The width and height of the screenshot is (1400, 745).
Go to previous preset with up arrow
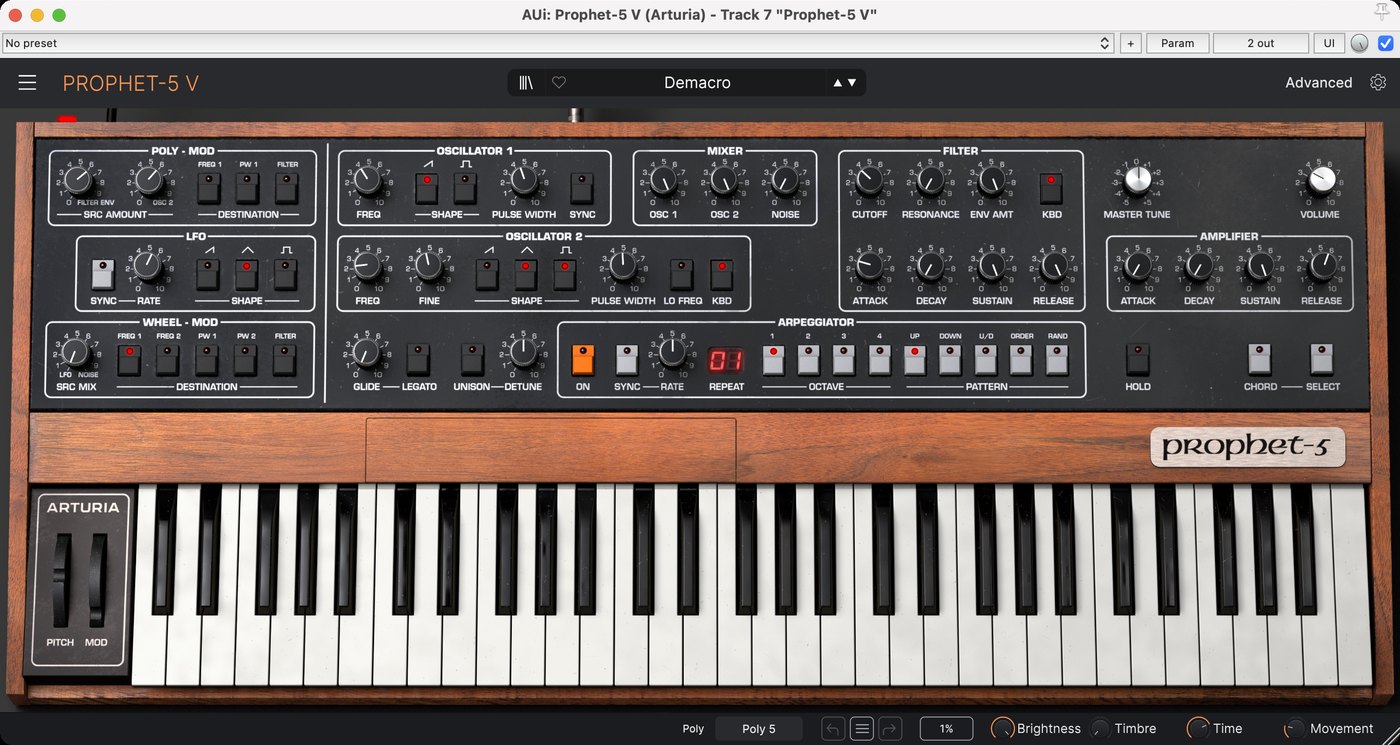(x=838, y=83)
